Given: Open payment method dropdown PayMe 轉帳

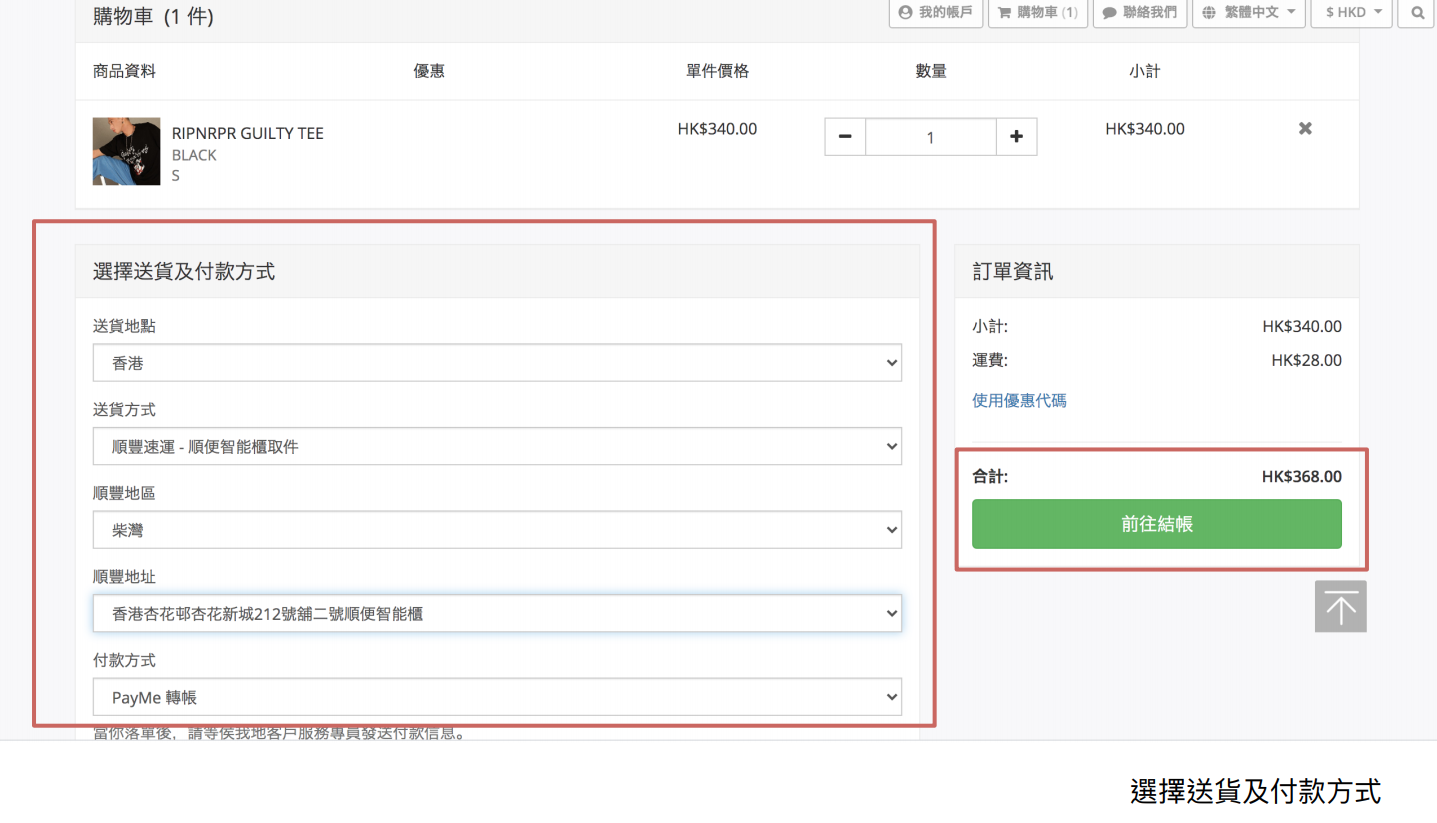Looking at the screenshot, I should (x=497, y=697).
